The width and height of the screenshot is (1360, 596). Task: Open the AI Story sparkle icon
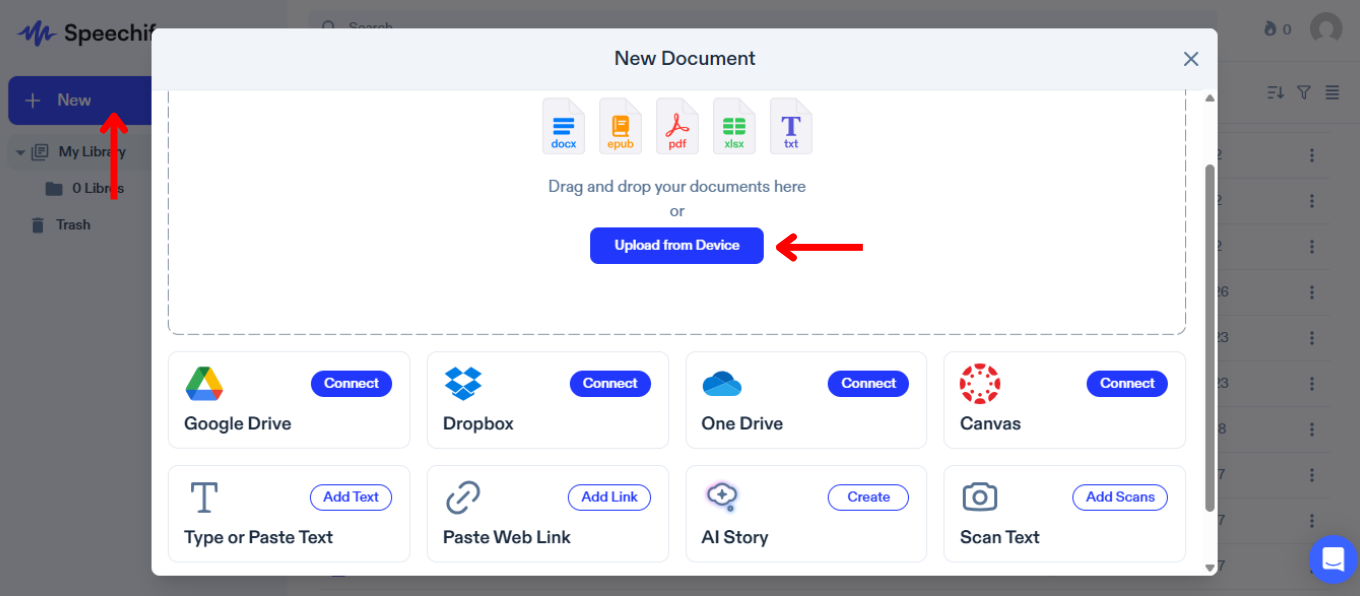[x=722, y=497]
